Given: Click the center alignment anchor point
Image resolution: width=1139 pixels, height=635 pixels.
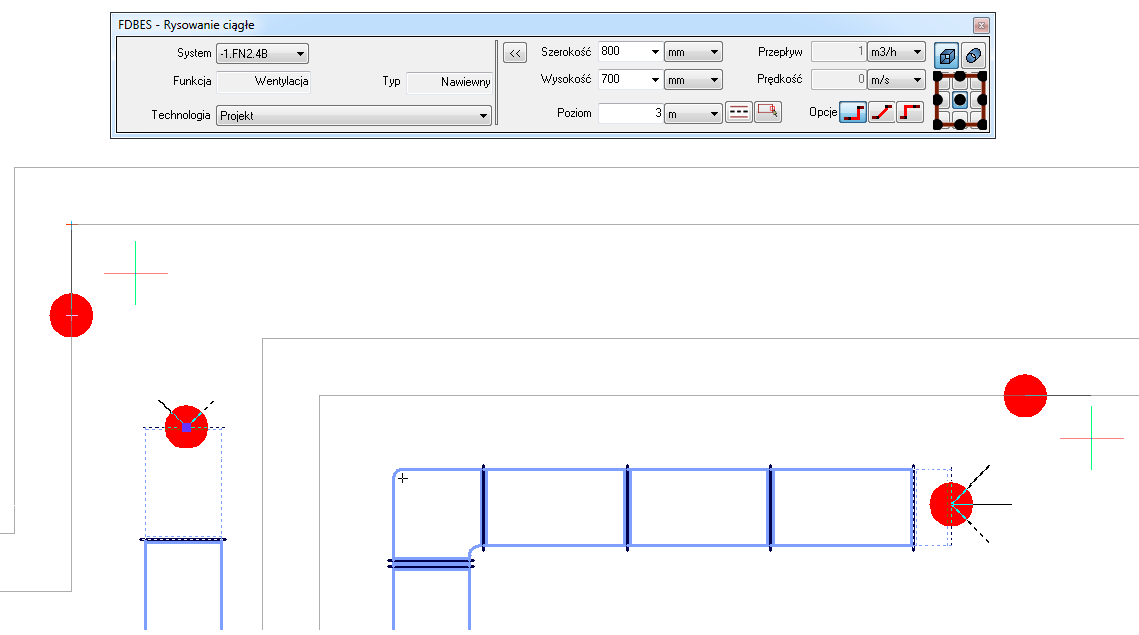Looking at the screenshot, I should (x=960, y=100).
